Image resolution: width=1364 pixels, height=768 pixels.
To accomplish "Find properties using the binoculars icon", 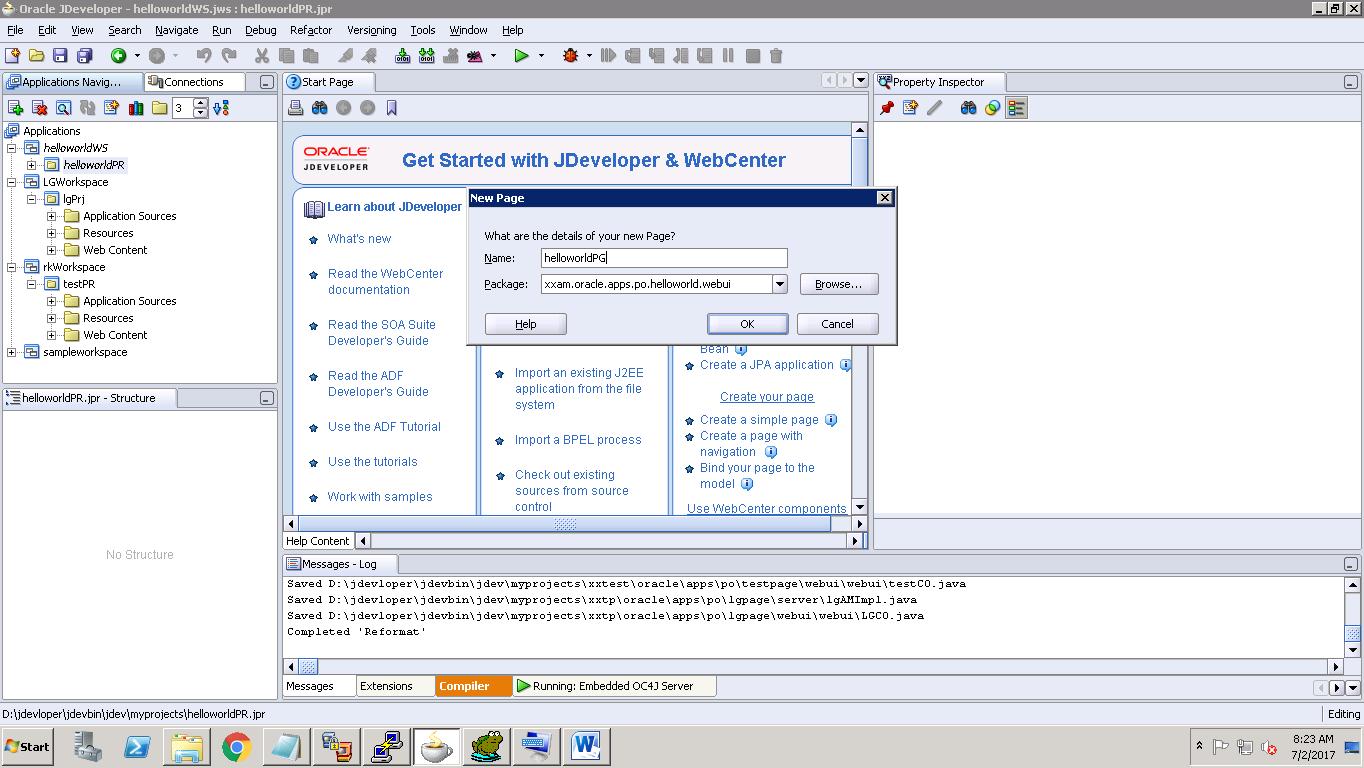I will [x=966, y=107].
